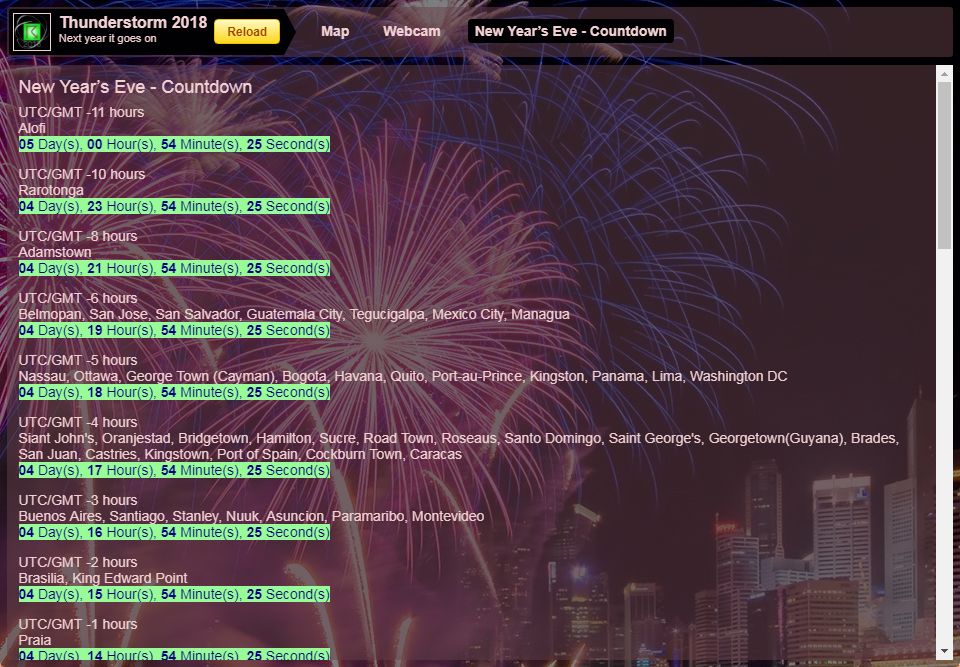
Task: Click the Thunderstorm 2018 title text
Action: tap(133, 22)
